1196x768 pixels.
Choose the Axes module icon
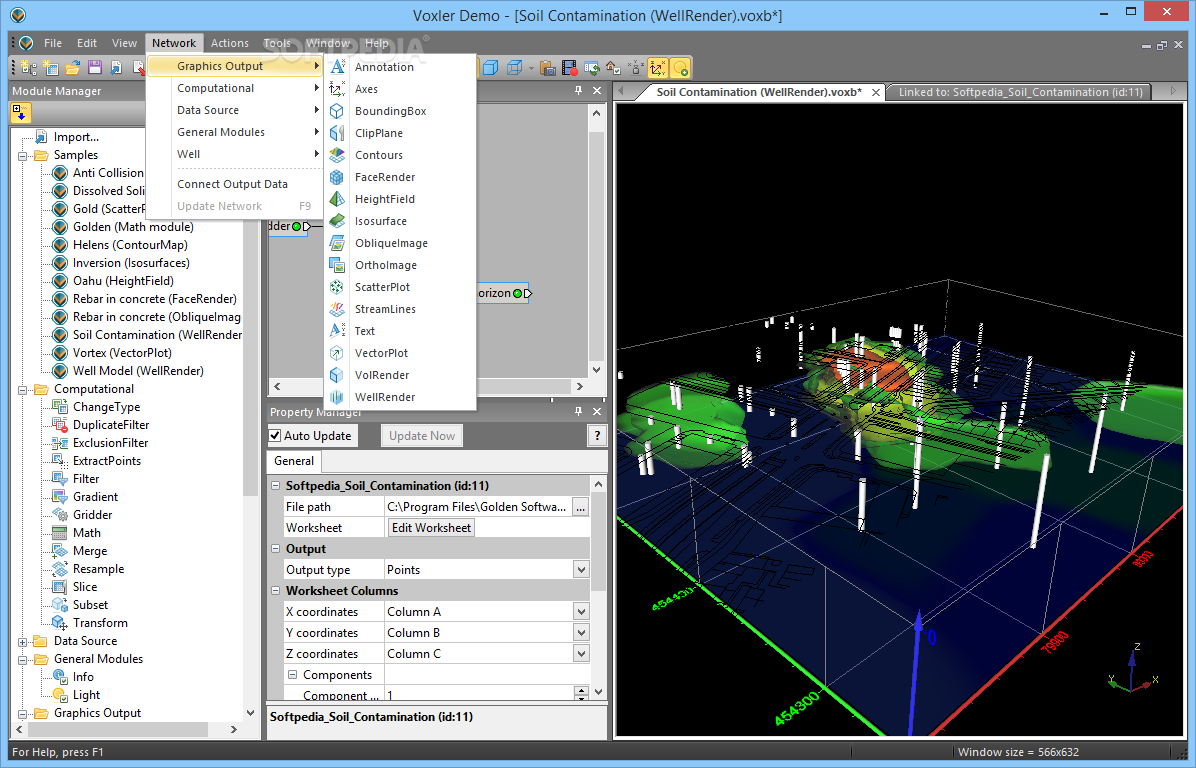click(x=337, y=88)
